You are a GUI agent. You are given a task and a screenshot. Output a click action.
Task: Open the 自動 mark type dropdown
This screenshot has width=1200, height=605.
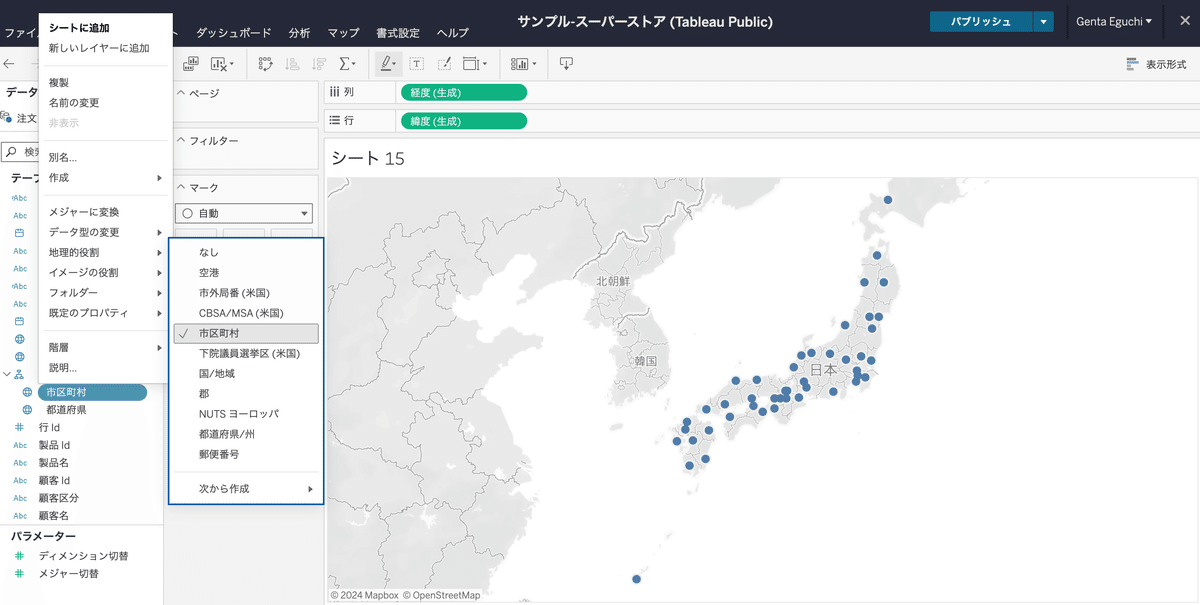click(244, 213)
